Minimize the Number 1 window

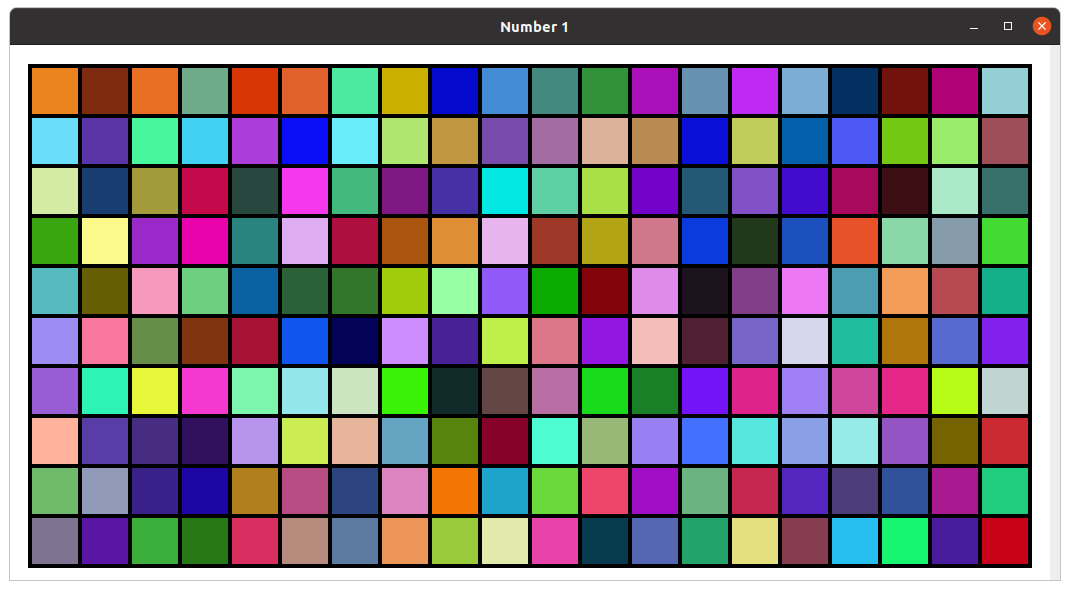pyautogui.click(x=974, y=27)
